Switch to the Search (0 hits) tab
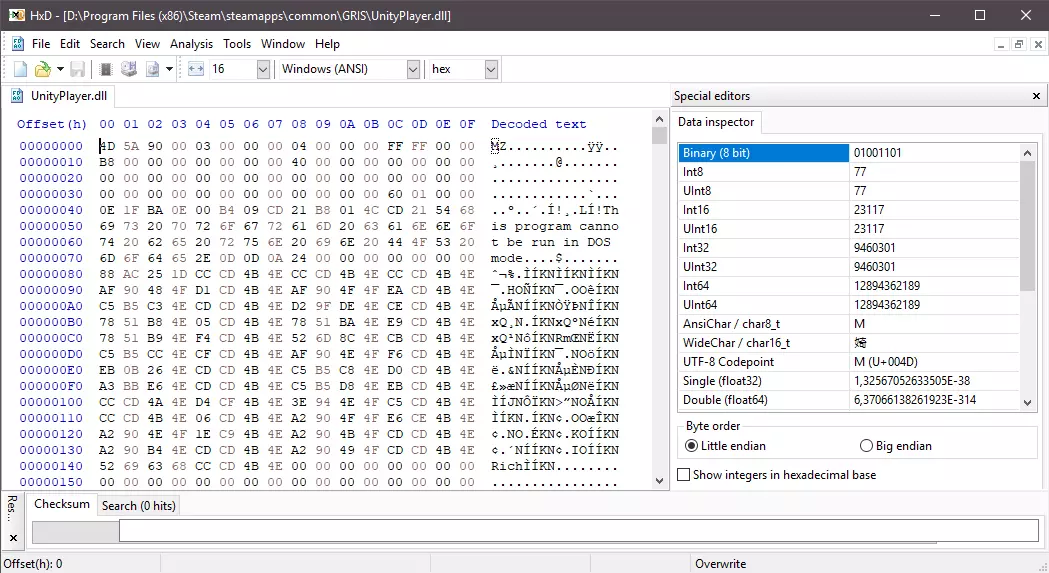Viewport: 1049px width, 573px height. [x=138, y=506]
